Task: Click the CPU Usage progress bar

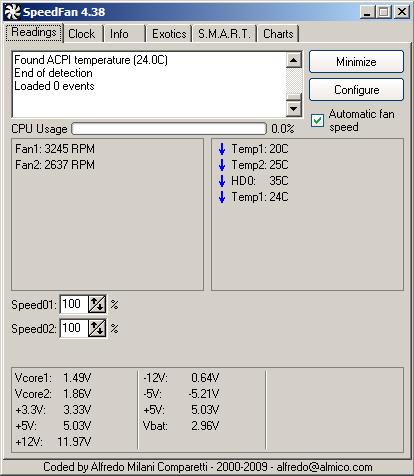Action: (169, 129)
